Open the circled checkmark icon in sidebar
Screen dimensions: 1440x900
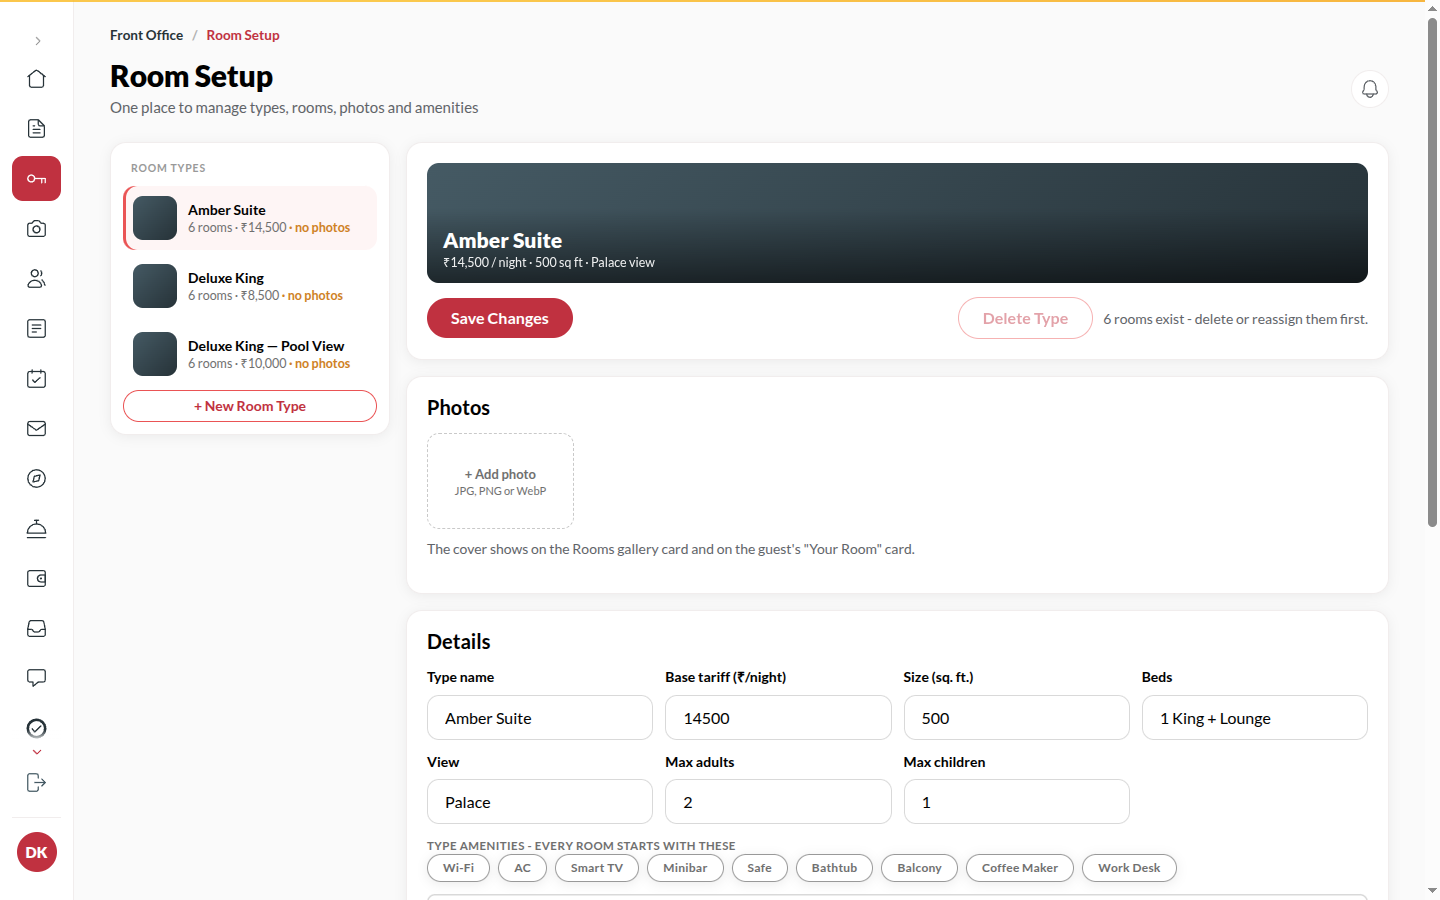tap(37, 728)
